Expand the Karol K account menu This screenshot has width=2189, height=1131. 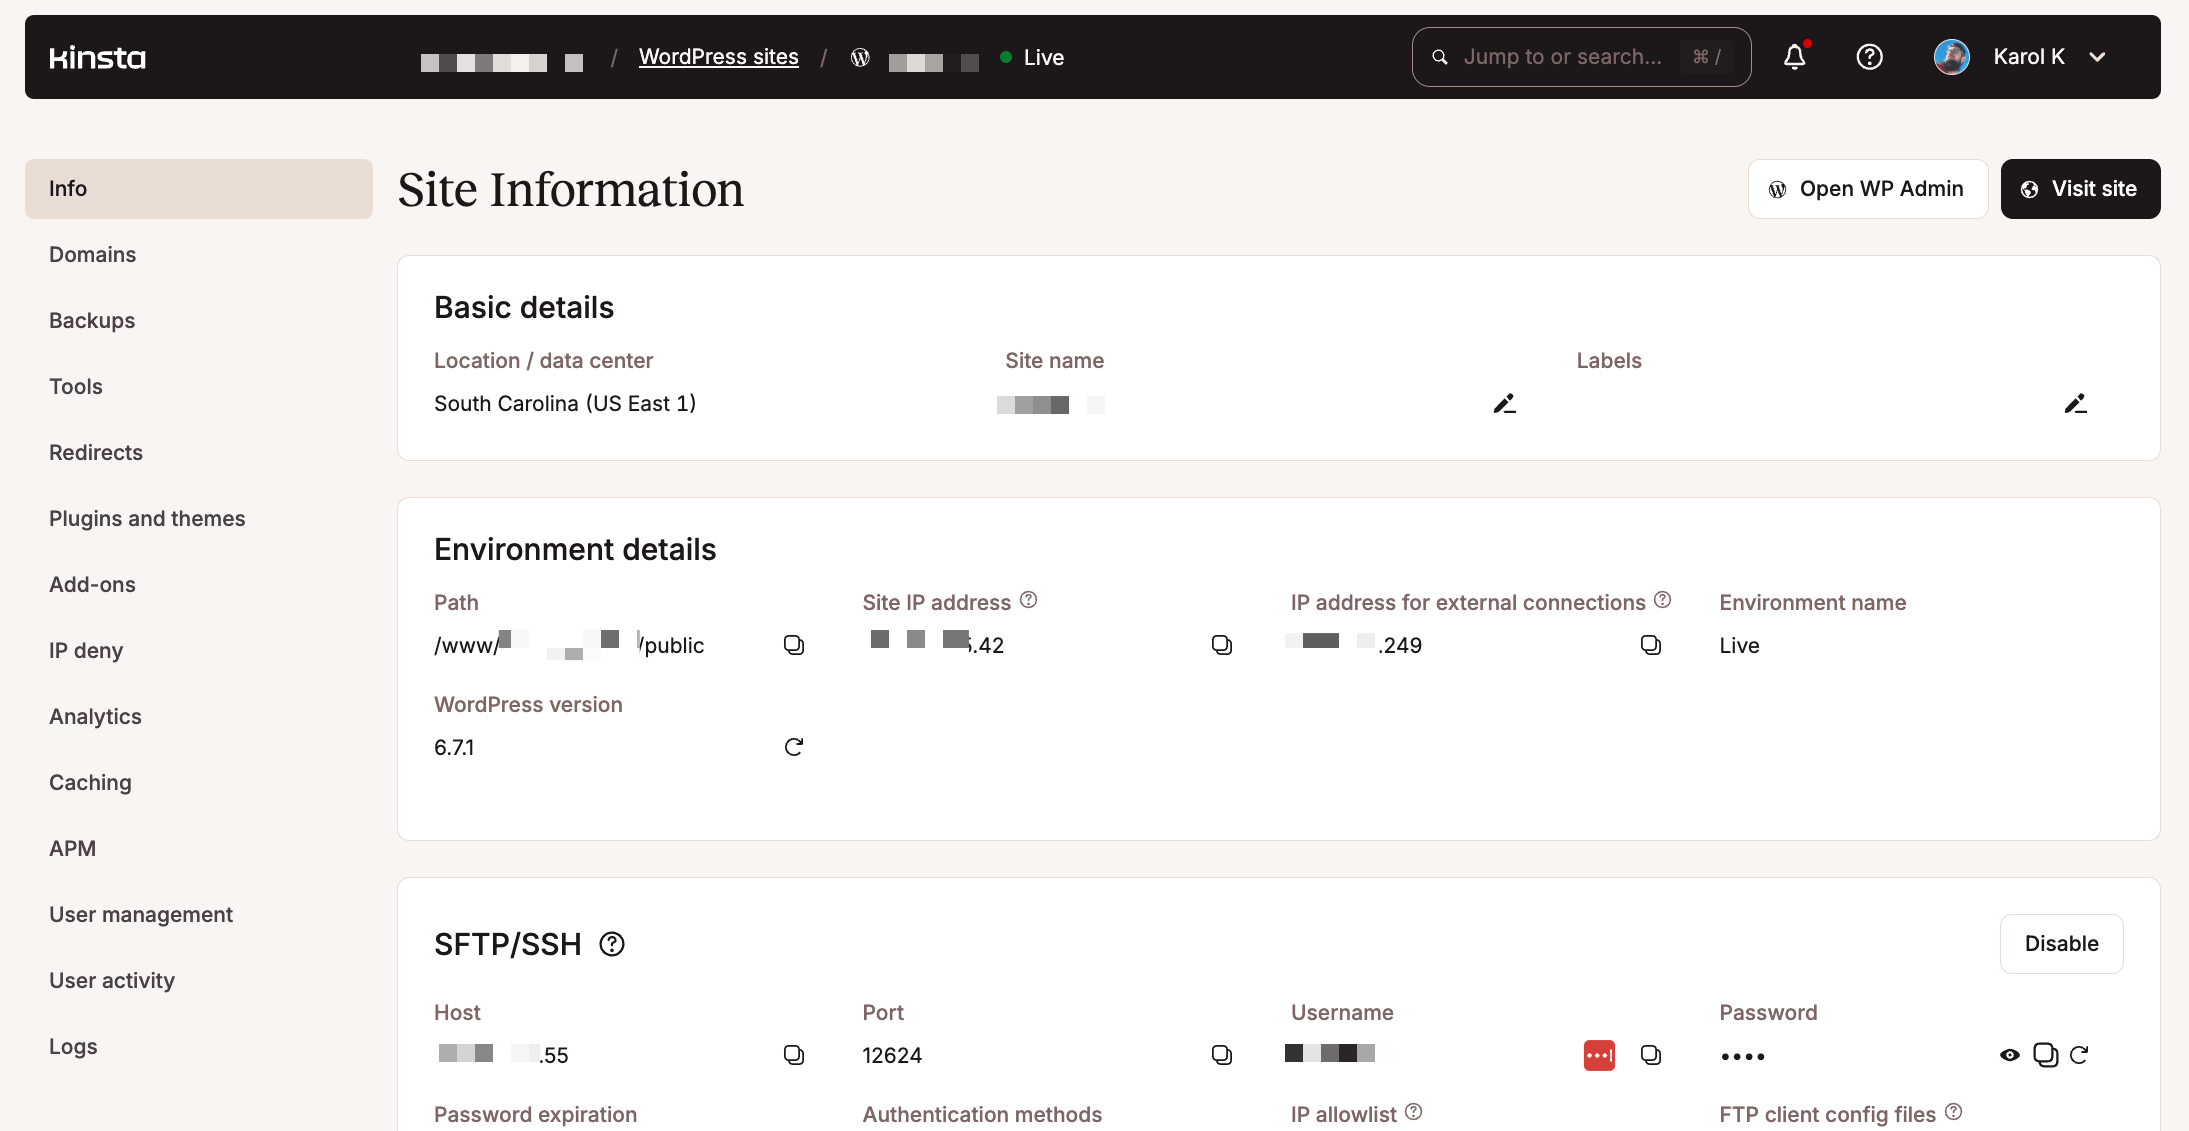2098,57
